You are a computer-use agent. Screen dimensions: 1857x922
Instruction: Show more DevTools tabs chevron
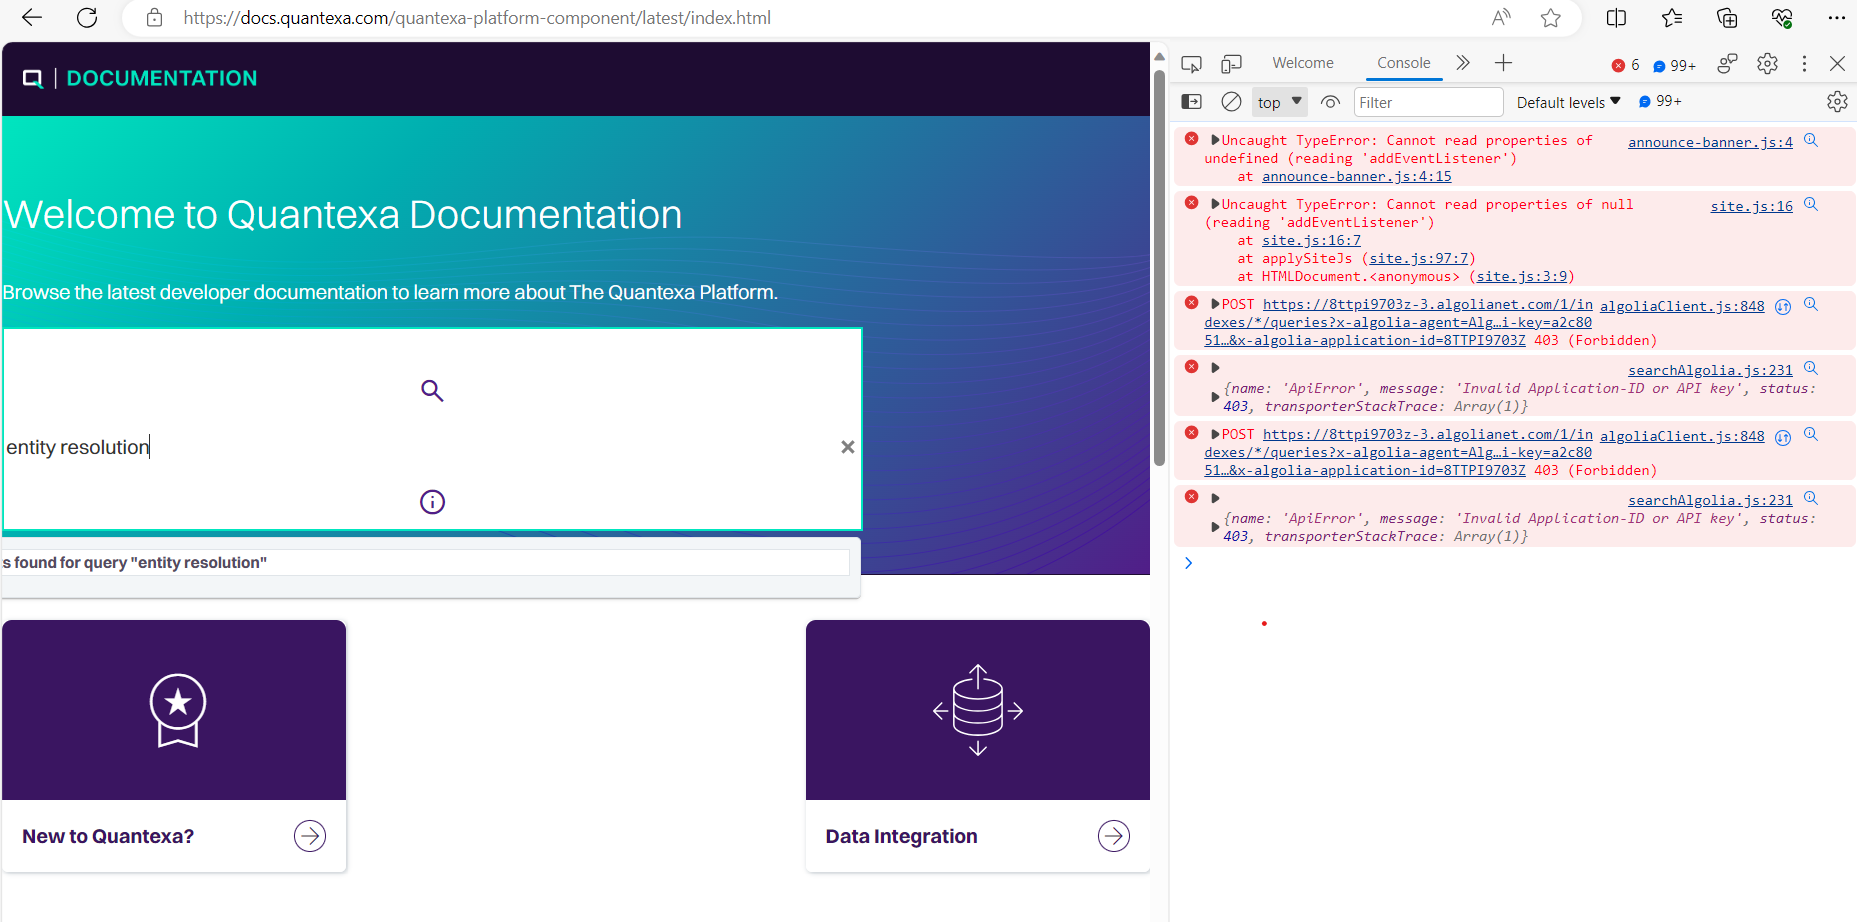point(1463,63)
